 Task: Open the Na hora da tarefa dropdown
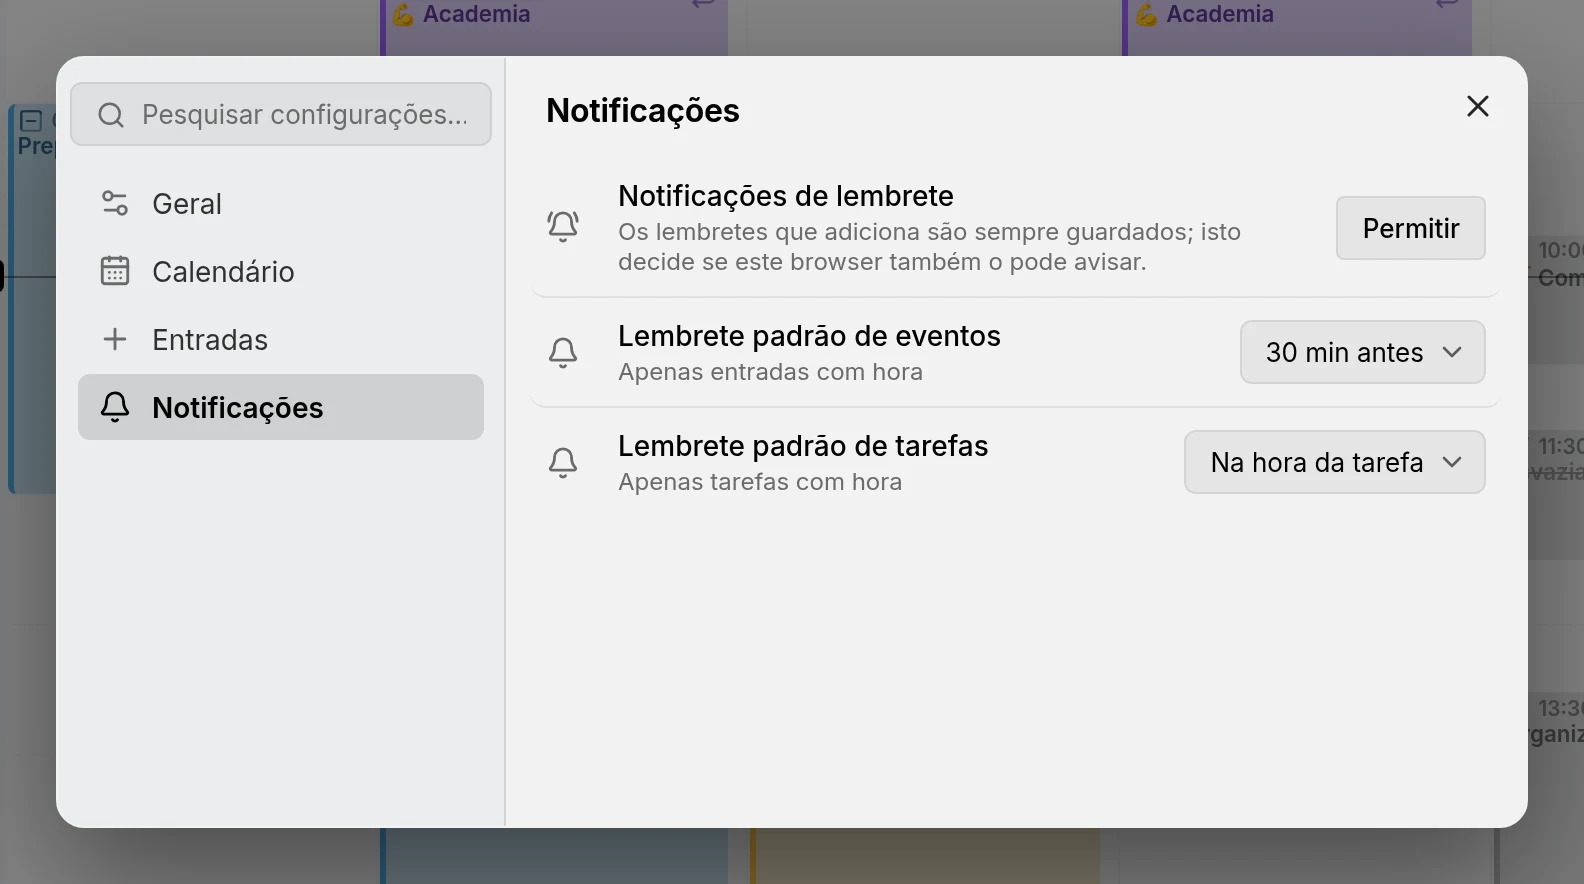tap(1335, 462)
